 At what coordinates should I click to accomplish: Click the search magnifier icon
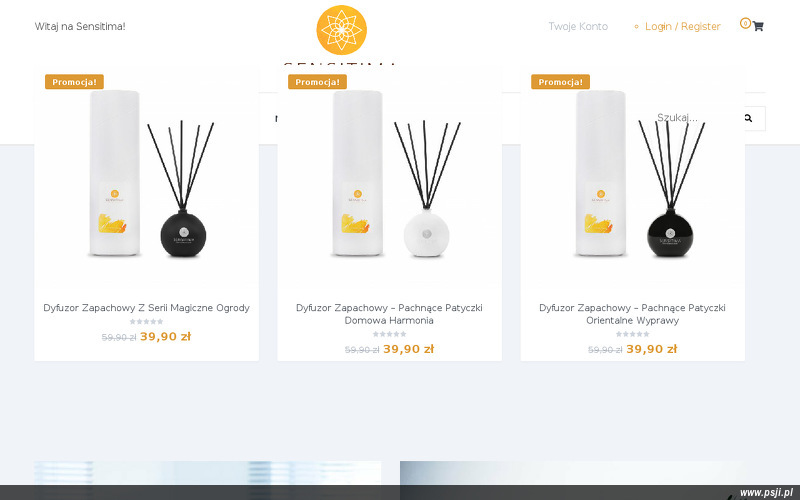click(748, 118)
